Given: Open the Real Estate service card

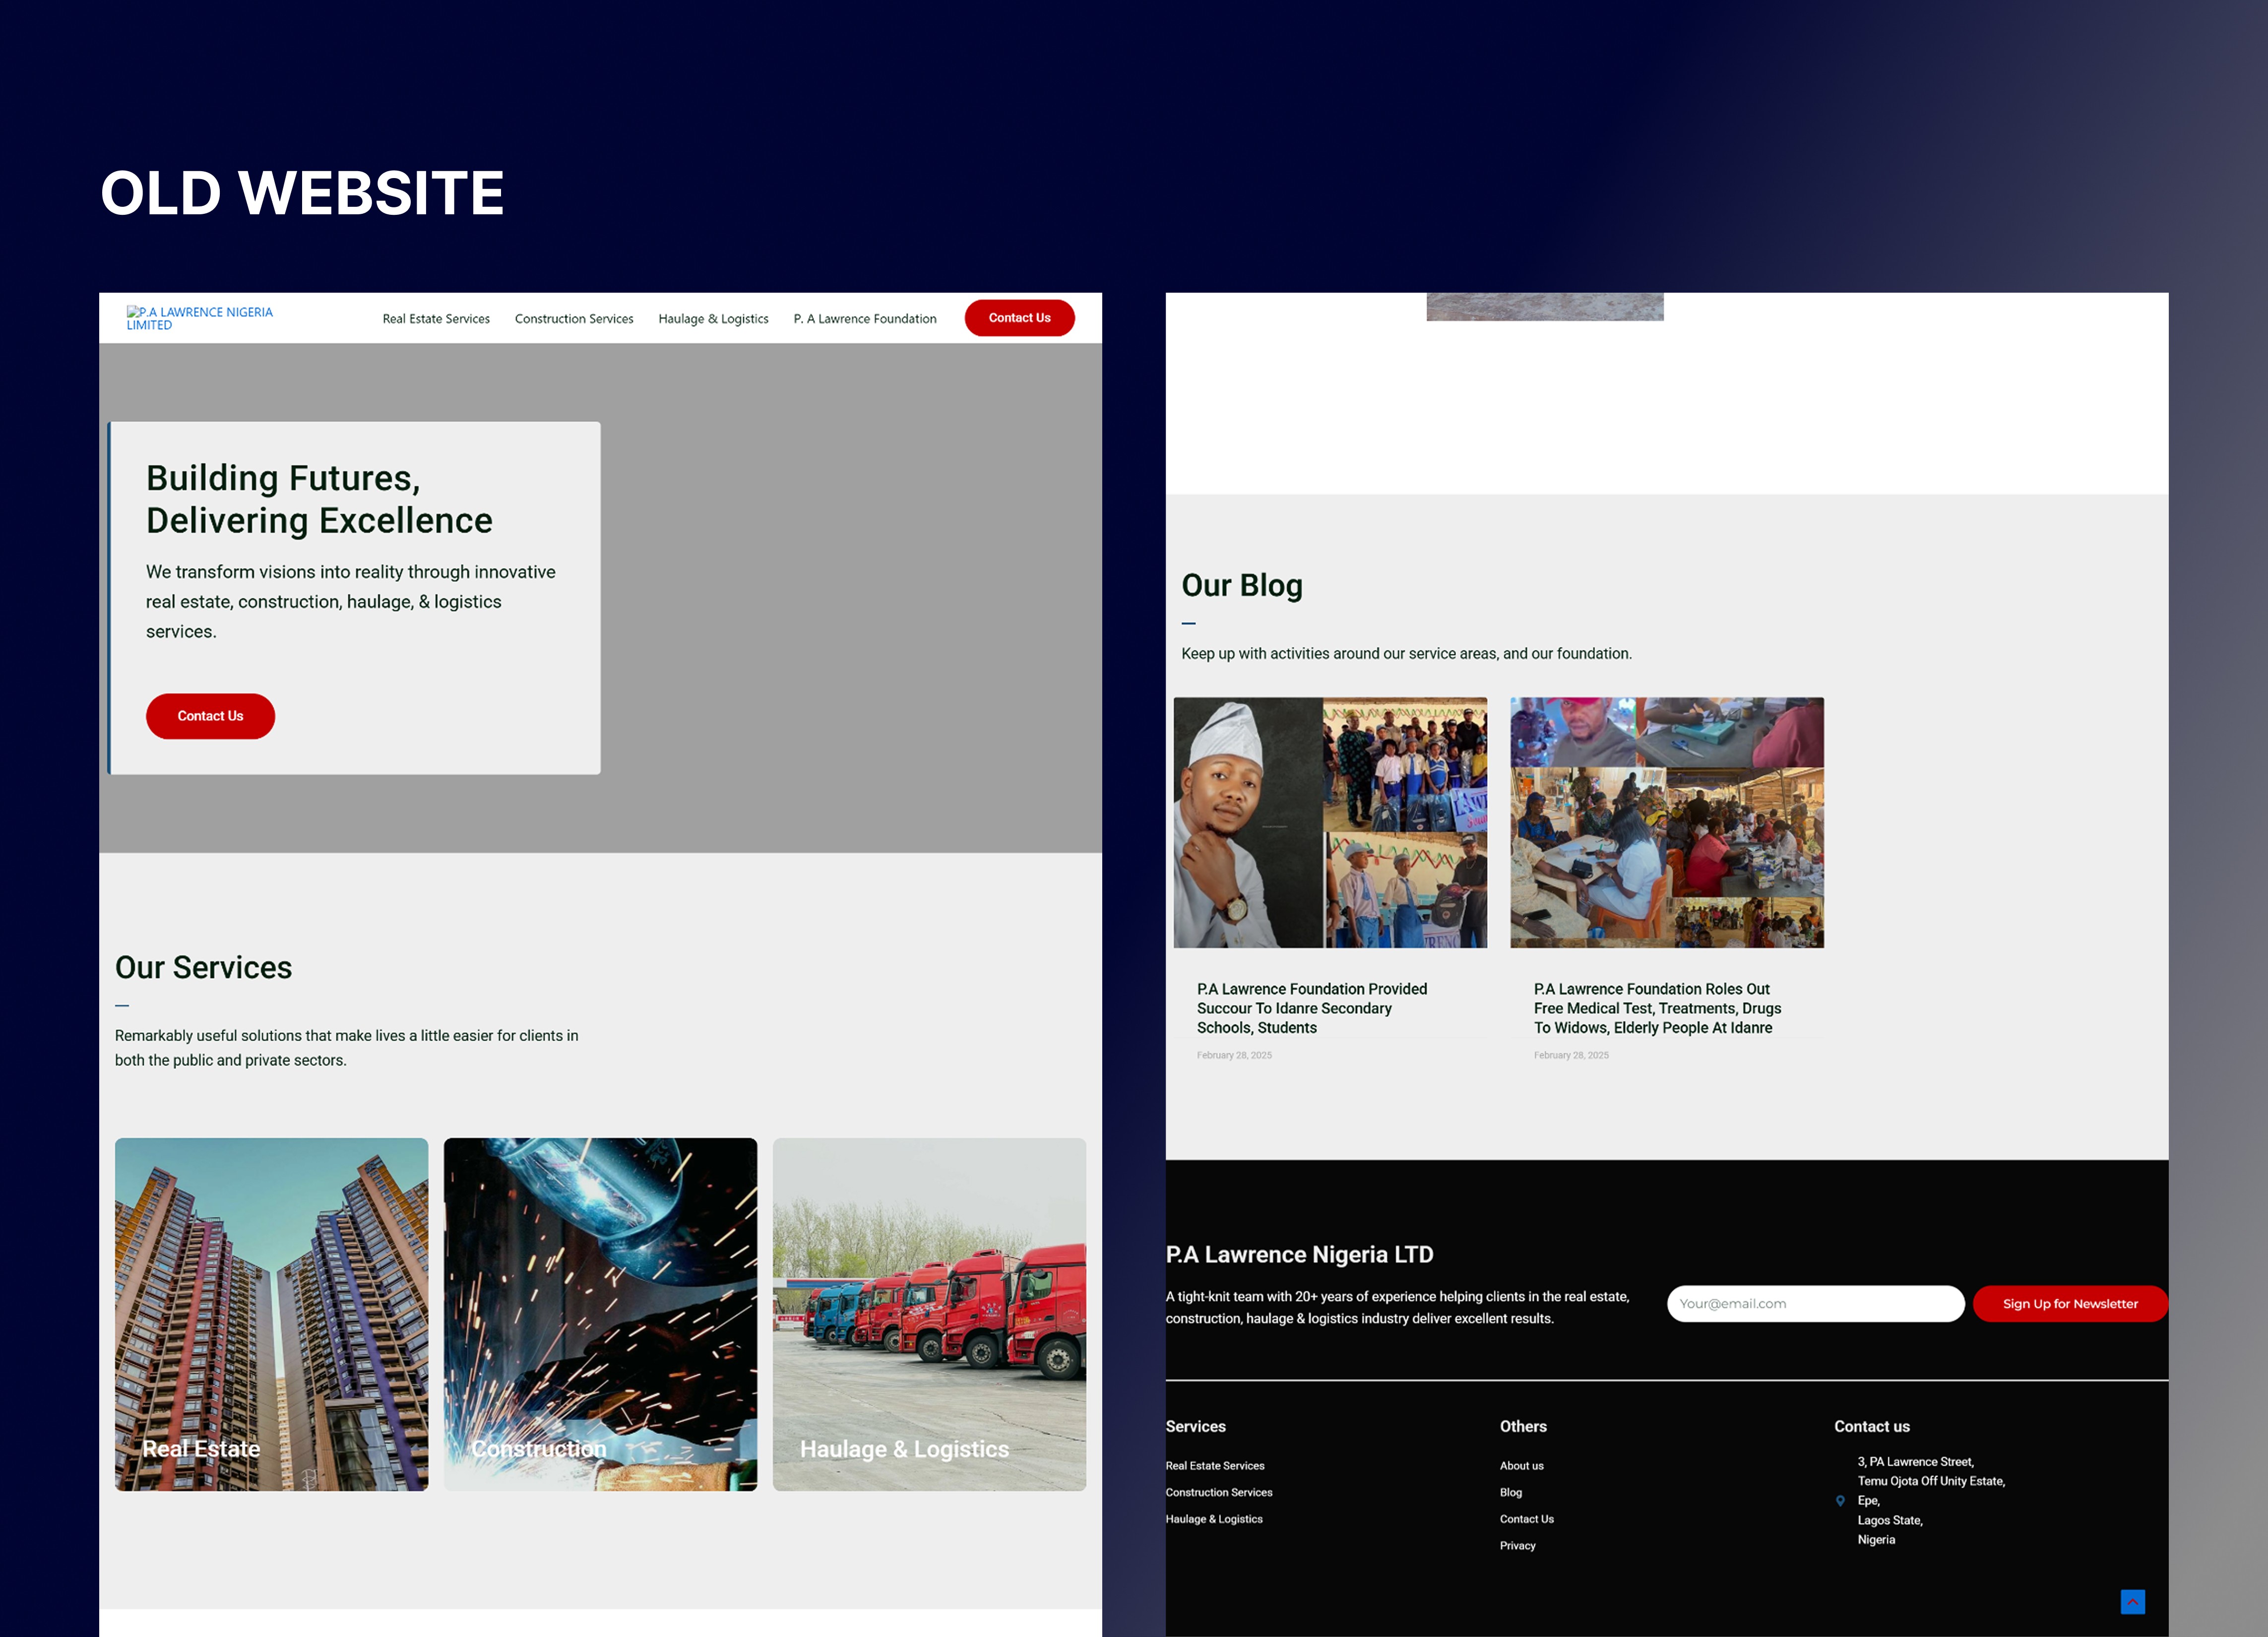Looking at the screenshot, I should click(271, 1314).
